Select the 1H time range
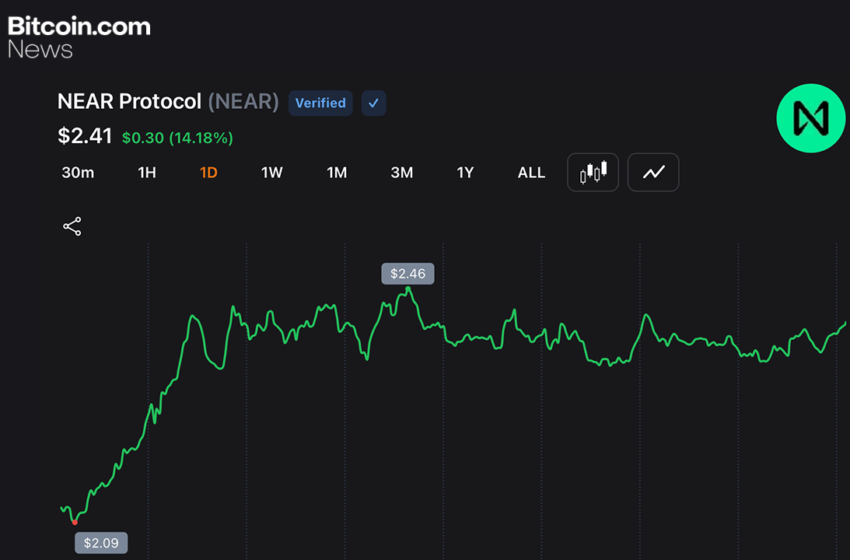 click(147, 172)
